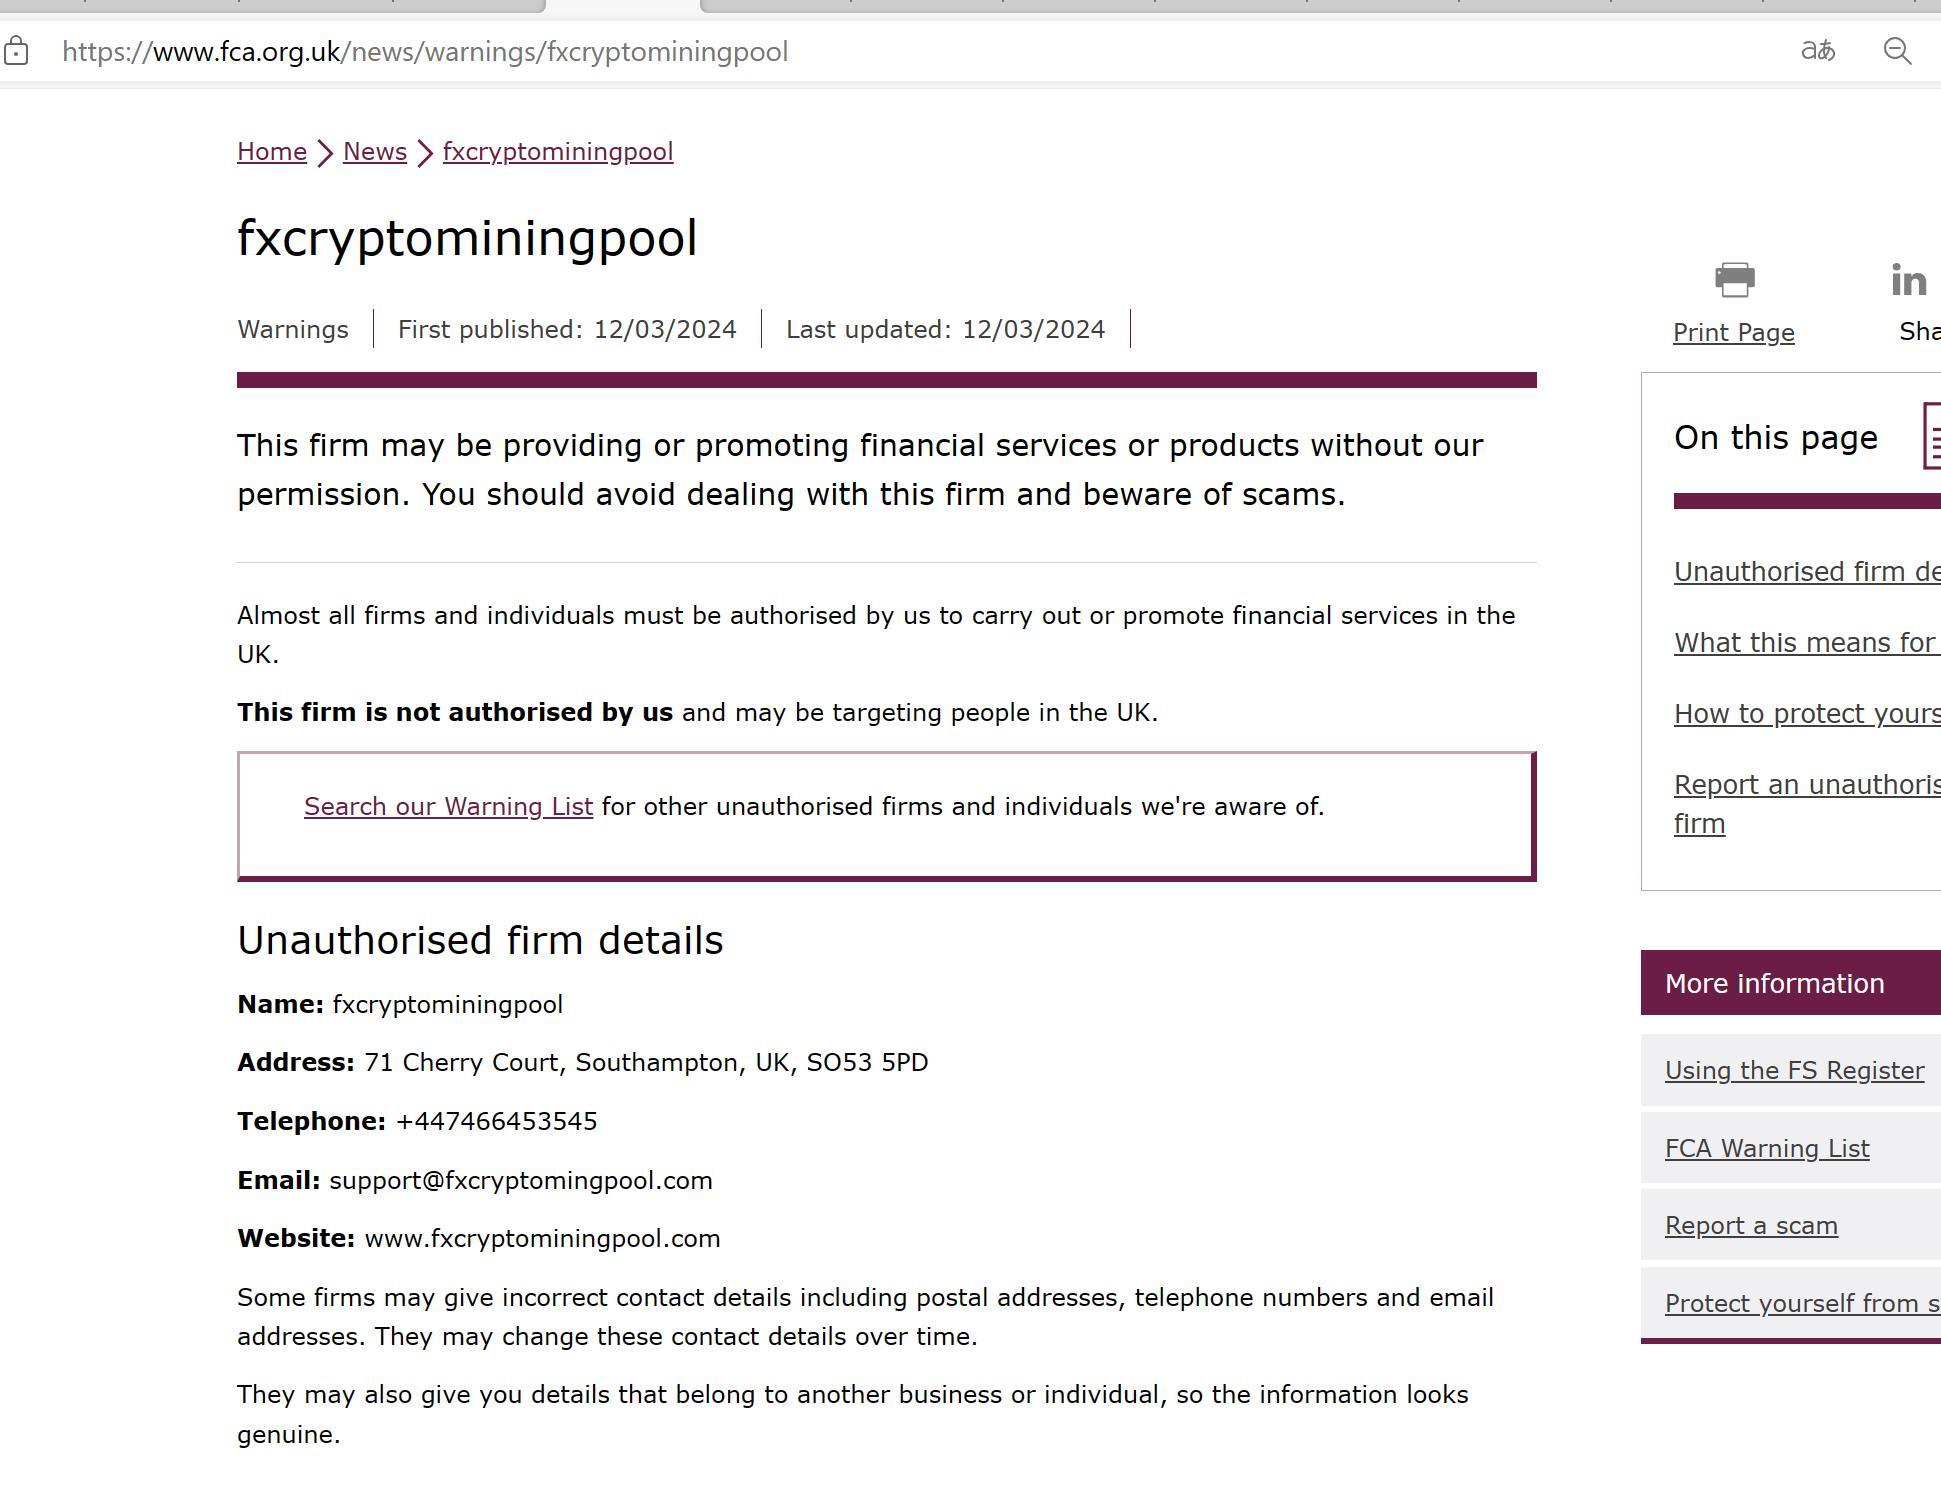Open Using the FS Register
Image resolution: width=1941 pixels, height=1490 pixels.
pos(1794,1071)
